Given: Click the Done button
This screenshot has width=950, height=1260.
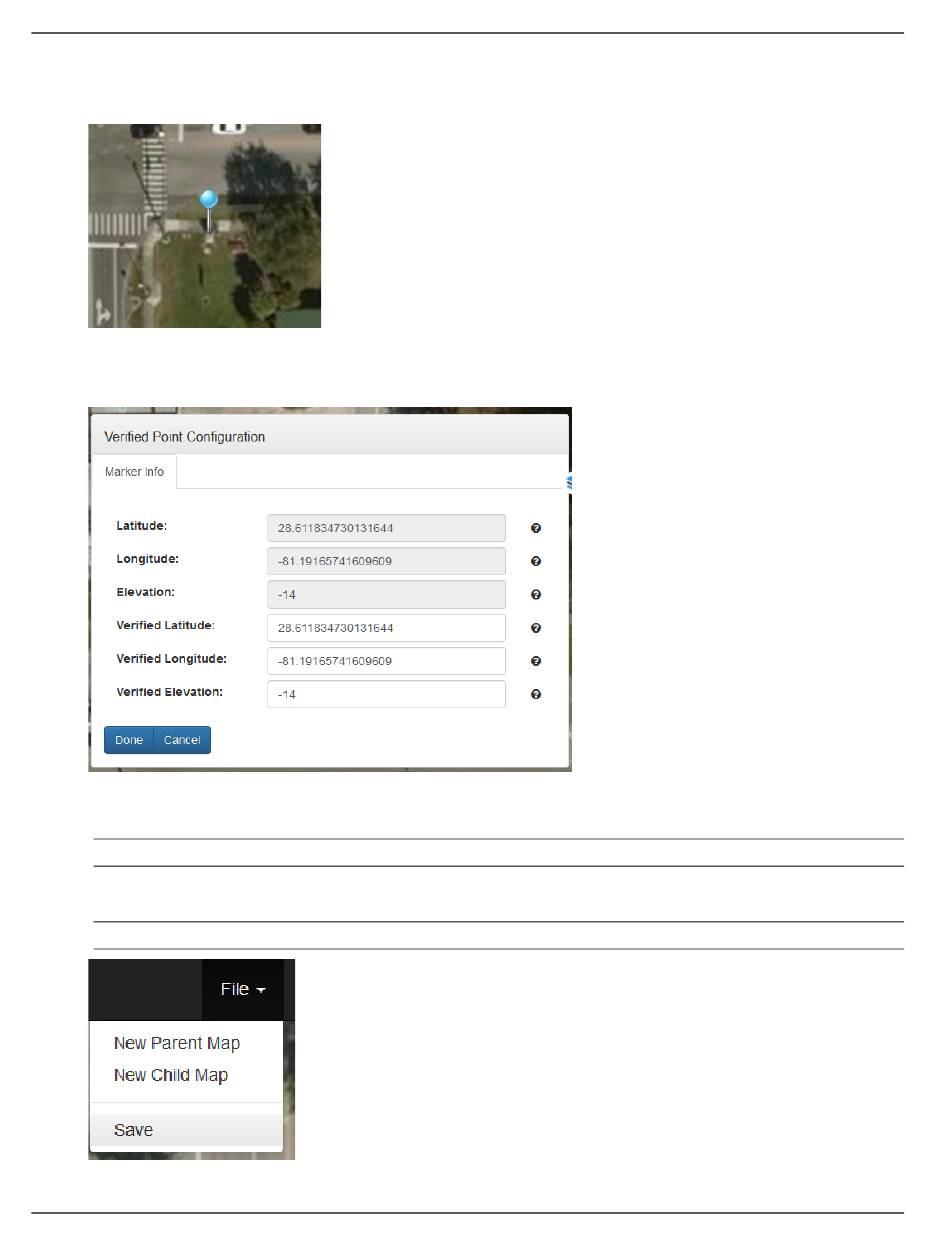Looking at the screenshot, I should (129, 740).
